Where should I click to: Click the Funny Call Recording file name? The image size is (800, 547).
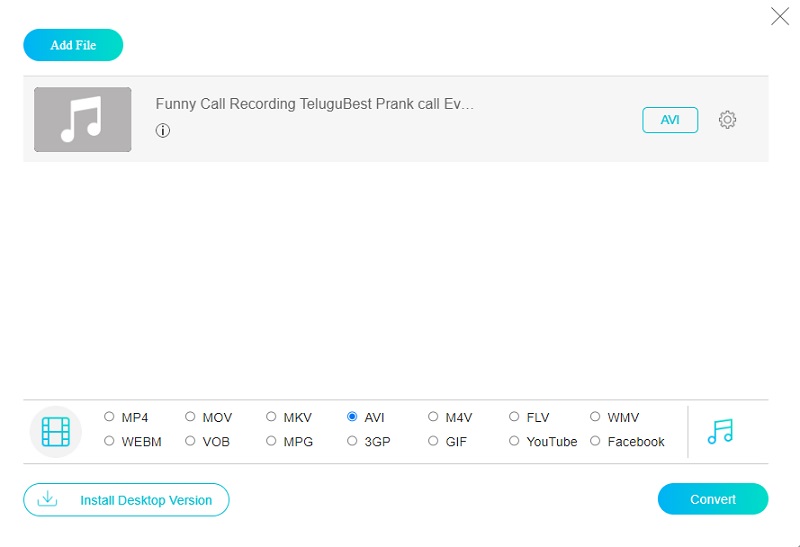coord(315,104)
